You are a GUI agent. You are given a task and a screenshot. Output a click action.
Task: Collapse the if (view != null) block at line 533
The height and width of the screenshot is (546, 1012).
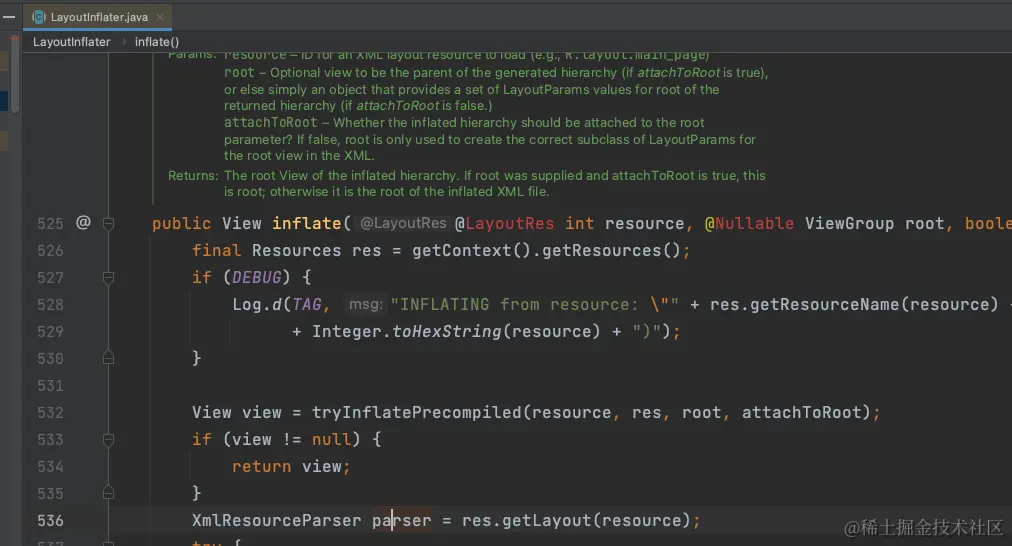[x=108, y=440]
